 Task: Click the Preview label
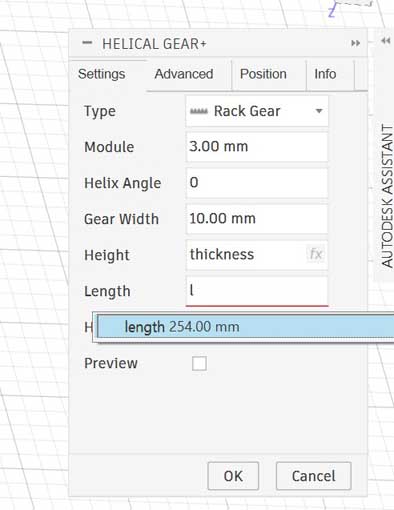pyautogui.click(x=111, y=363)
